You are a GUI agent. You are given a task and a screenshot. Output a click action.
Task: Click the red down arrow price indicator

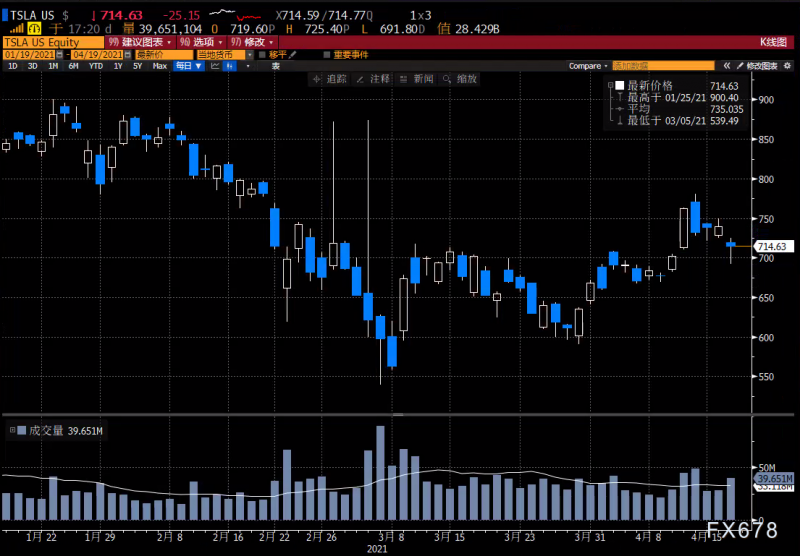point(93,15)
